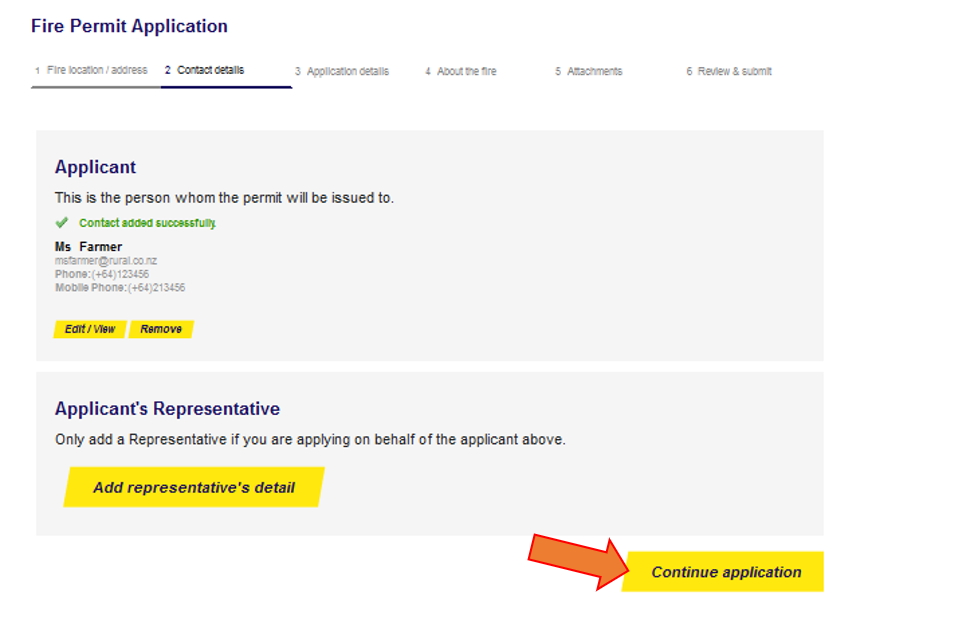Go to Fire location / address step

(91, 70)
